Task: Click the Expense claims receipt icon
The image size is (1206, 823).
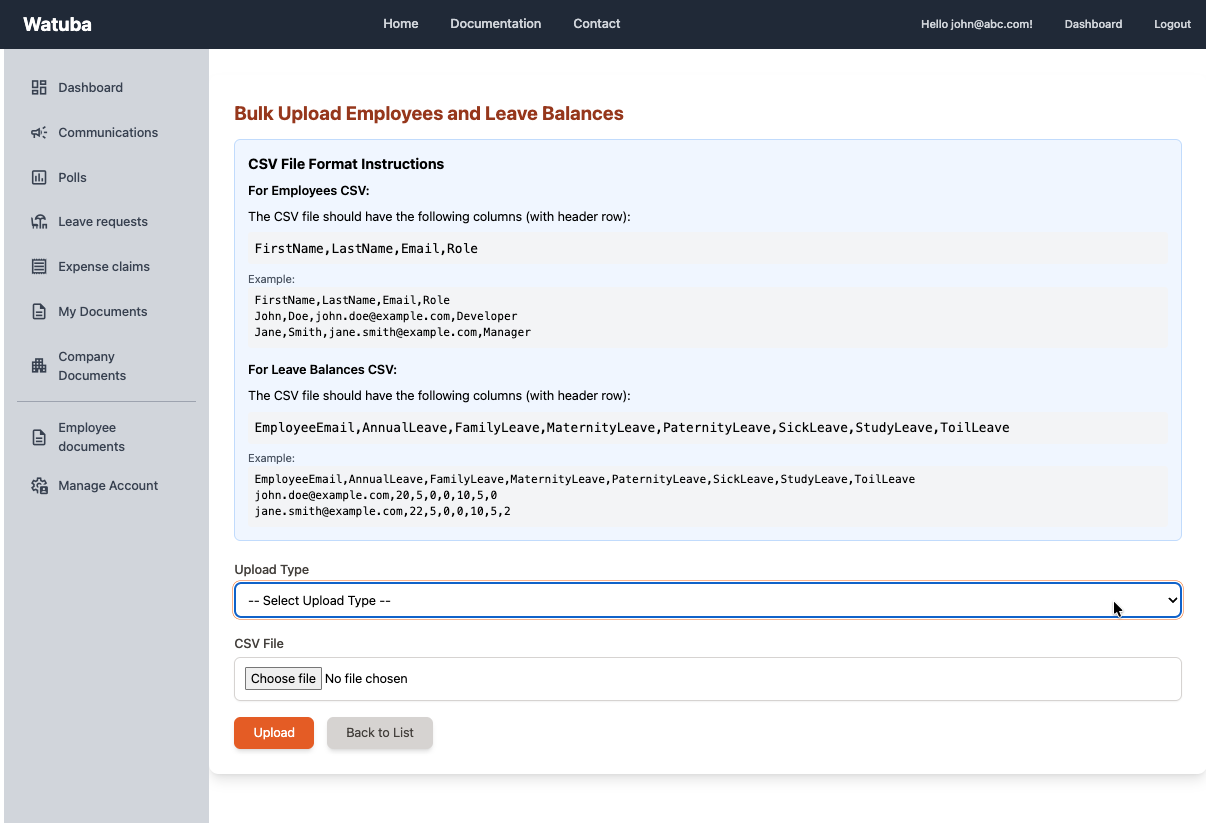Action: tap(39, 267)
